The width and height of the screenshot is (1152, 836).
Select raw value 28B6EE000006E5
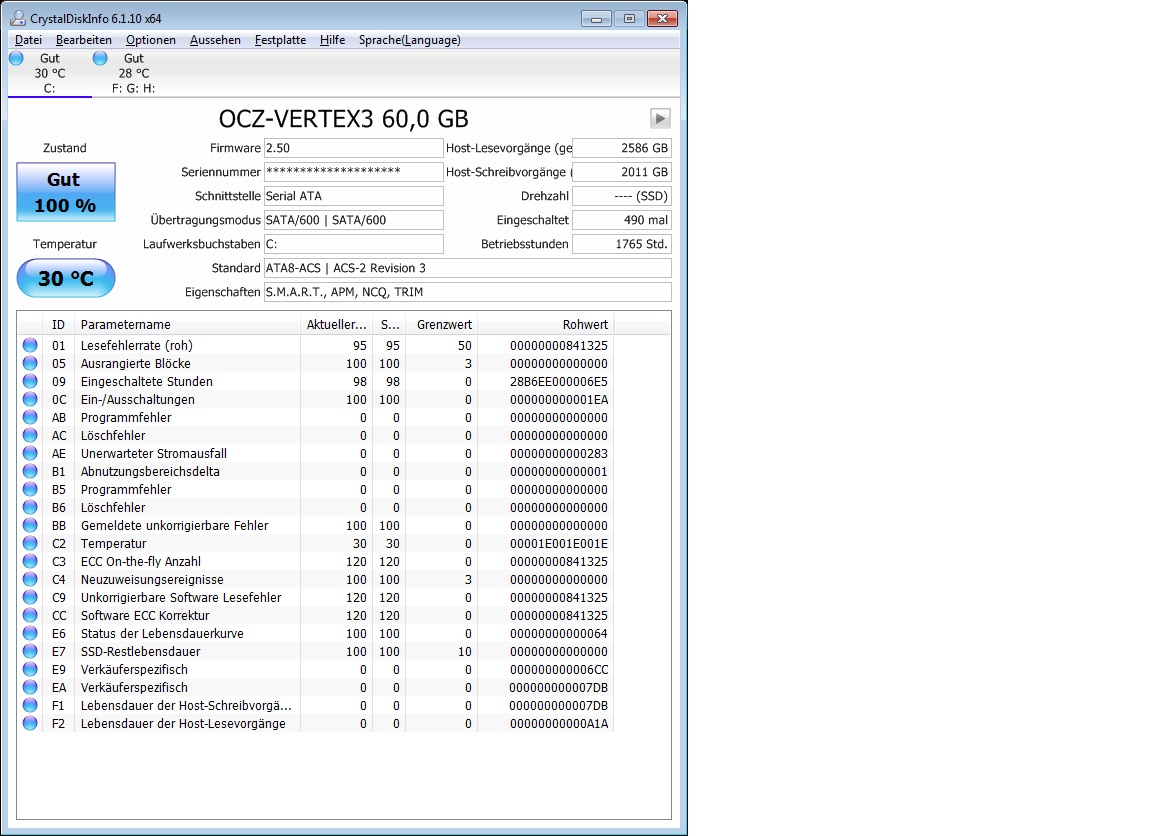pyautogui.click(x=558, y=381)
